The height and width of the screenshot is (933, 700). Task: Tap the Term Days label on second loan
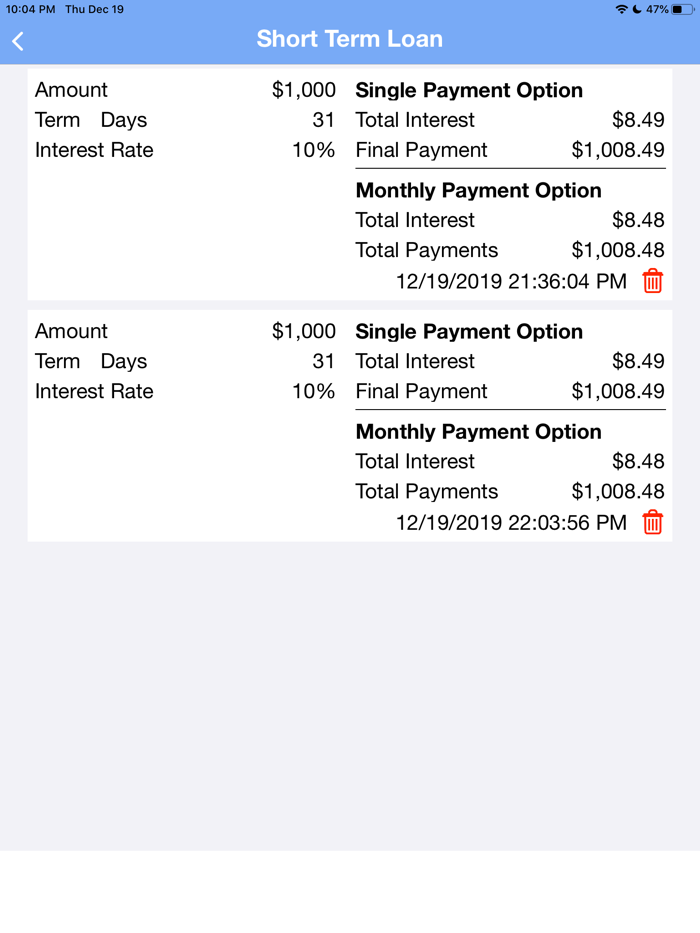click(x=90, y=361)
